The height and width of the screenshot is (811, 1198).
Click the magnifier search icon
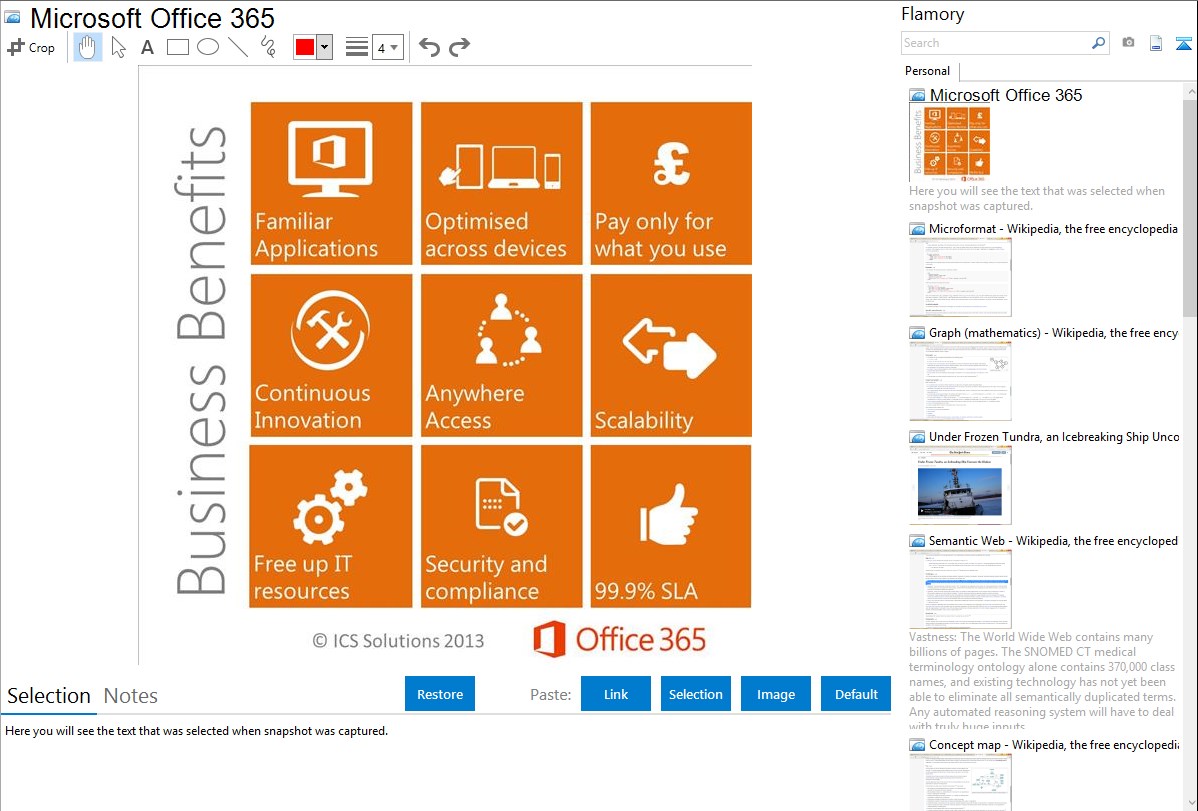point(1099,43)
